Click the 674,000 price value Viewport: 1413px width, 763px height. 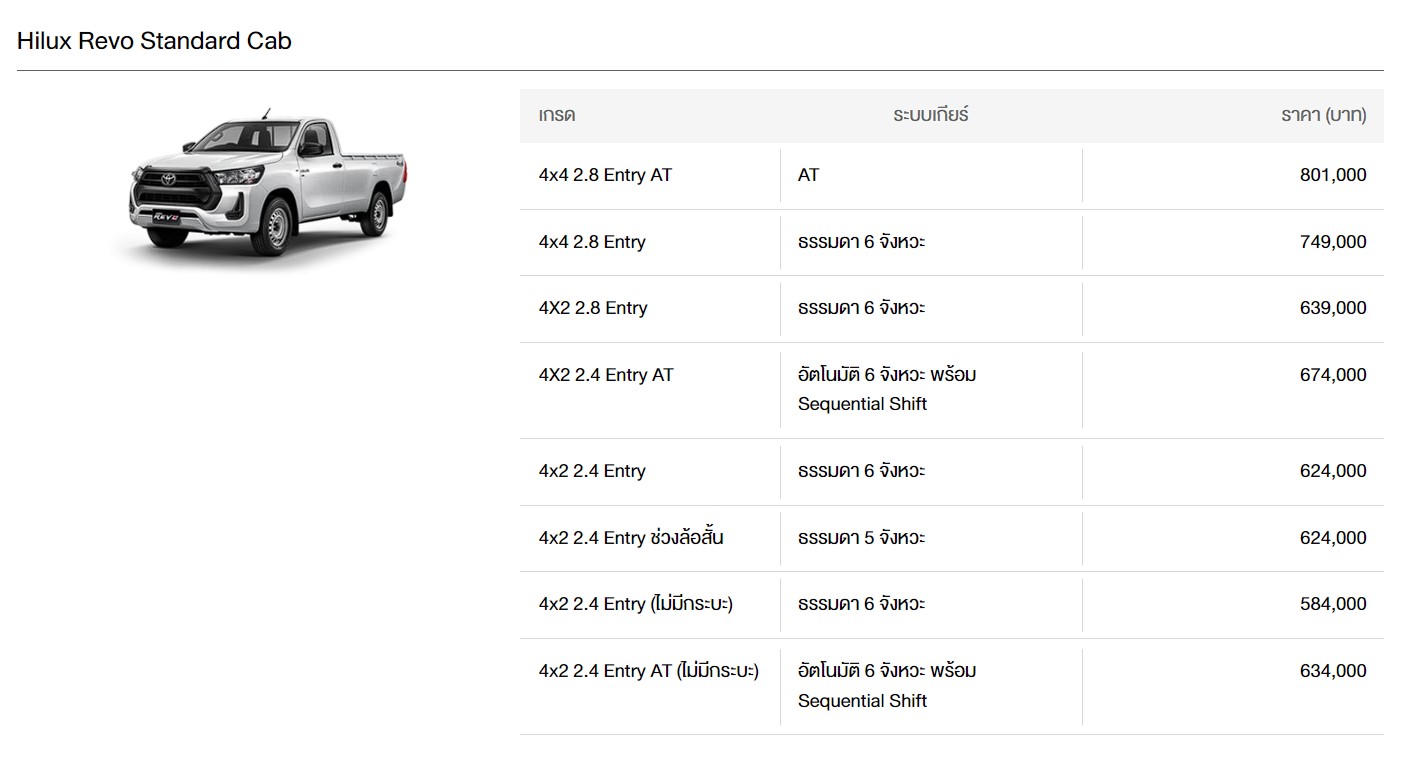(x=1332, y=375)
